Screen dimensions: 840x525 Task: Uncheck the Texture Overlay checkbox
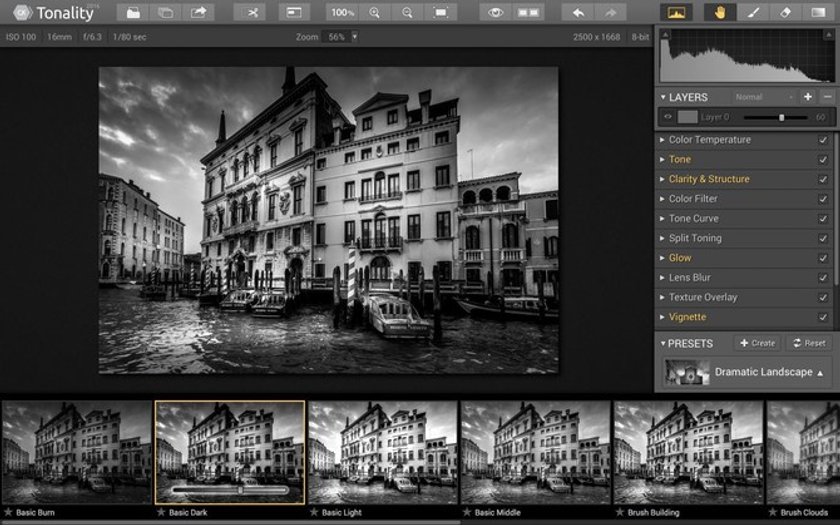click(823, 297)
